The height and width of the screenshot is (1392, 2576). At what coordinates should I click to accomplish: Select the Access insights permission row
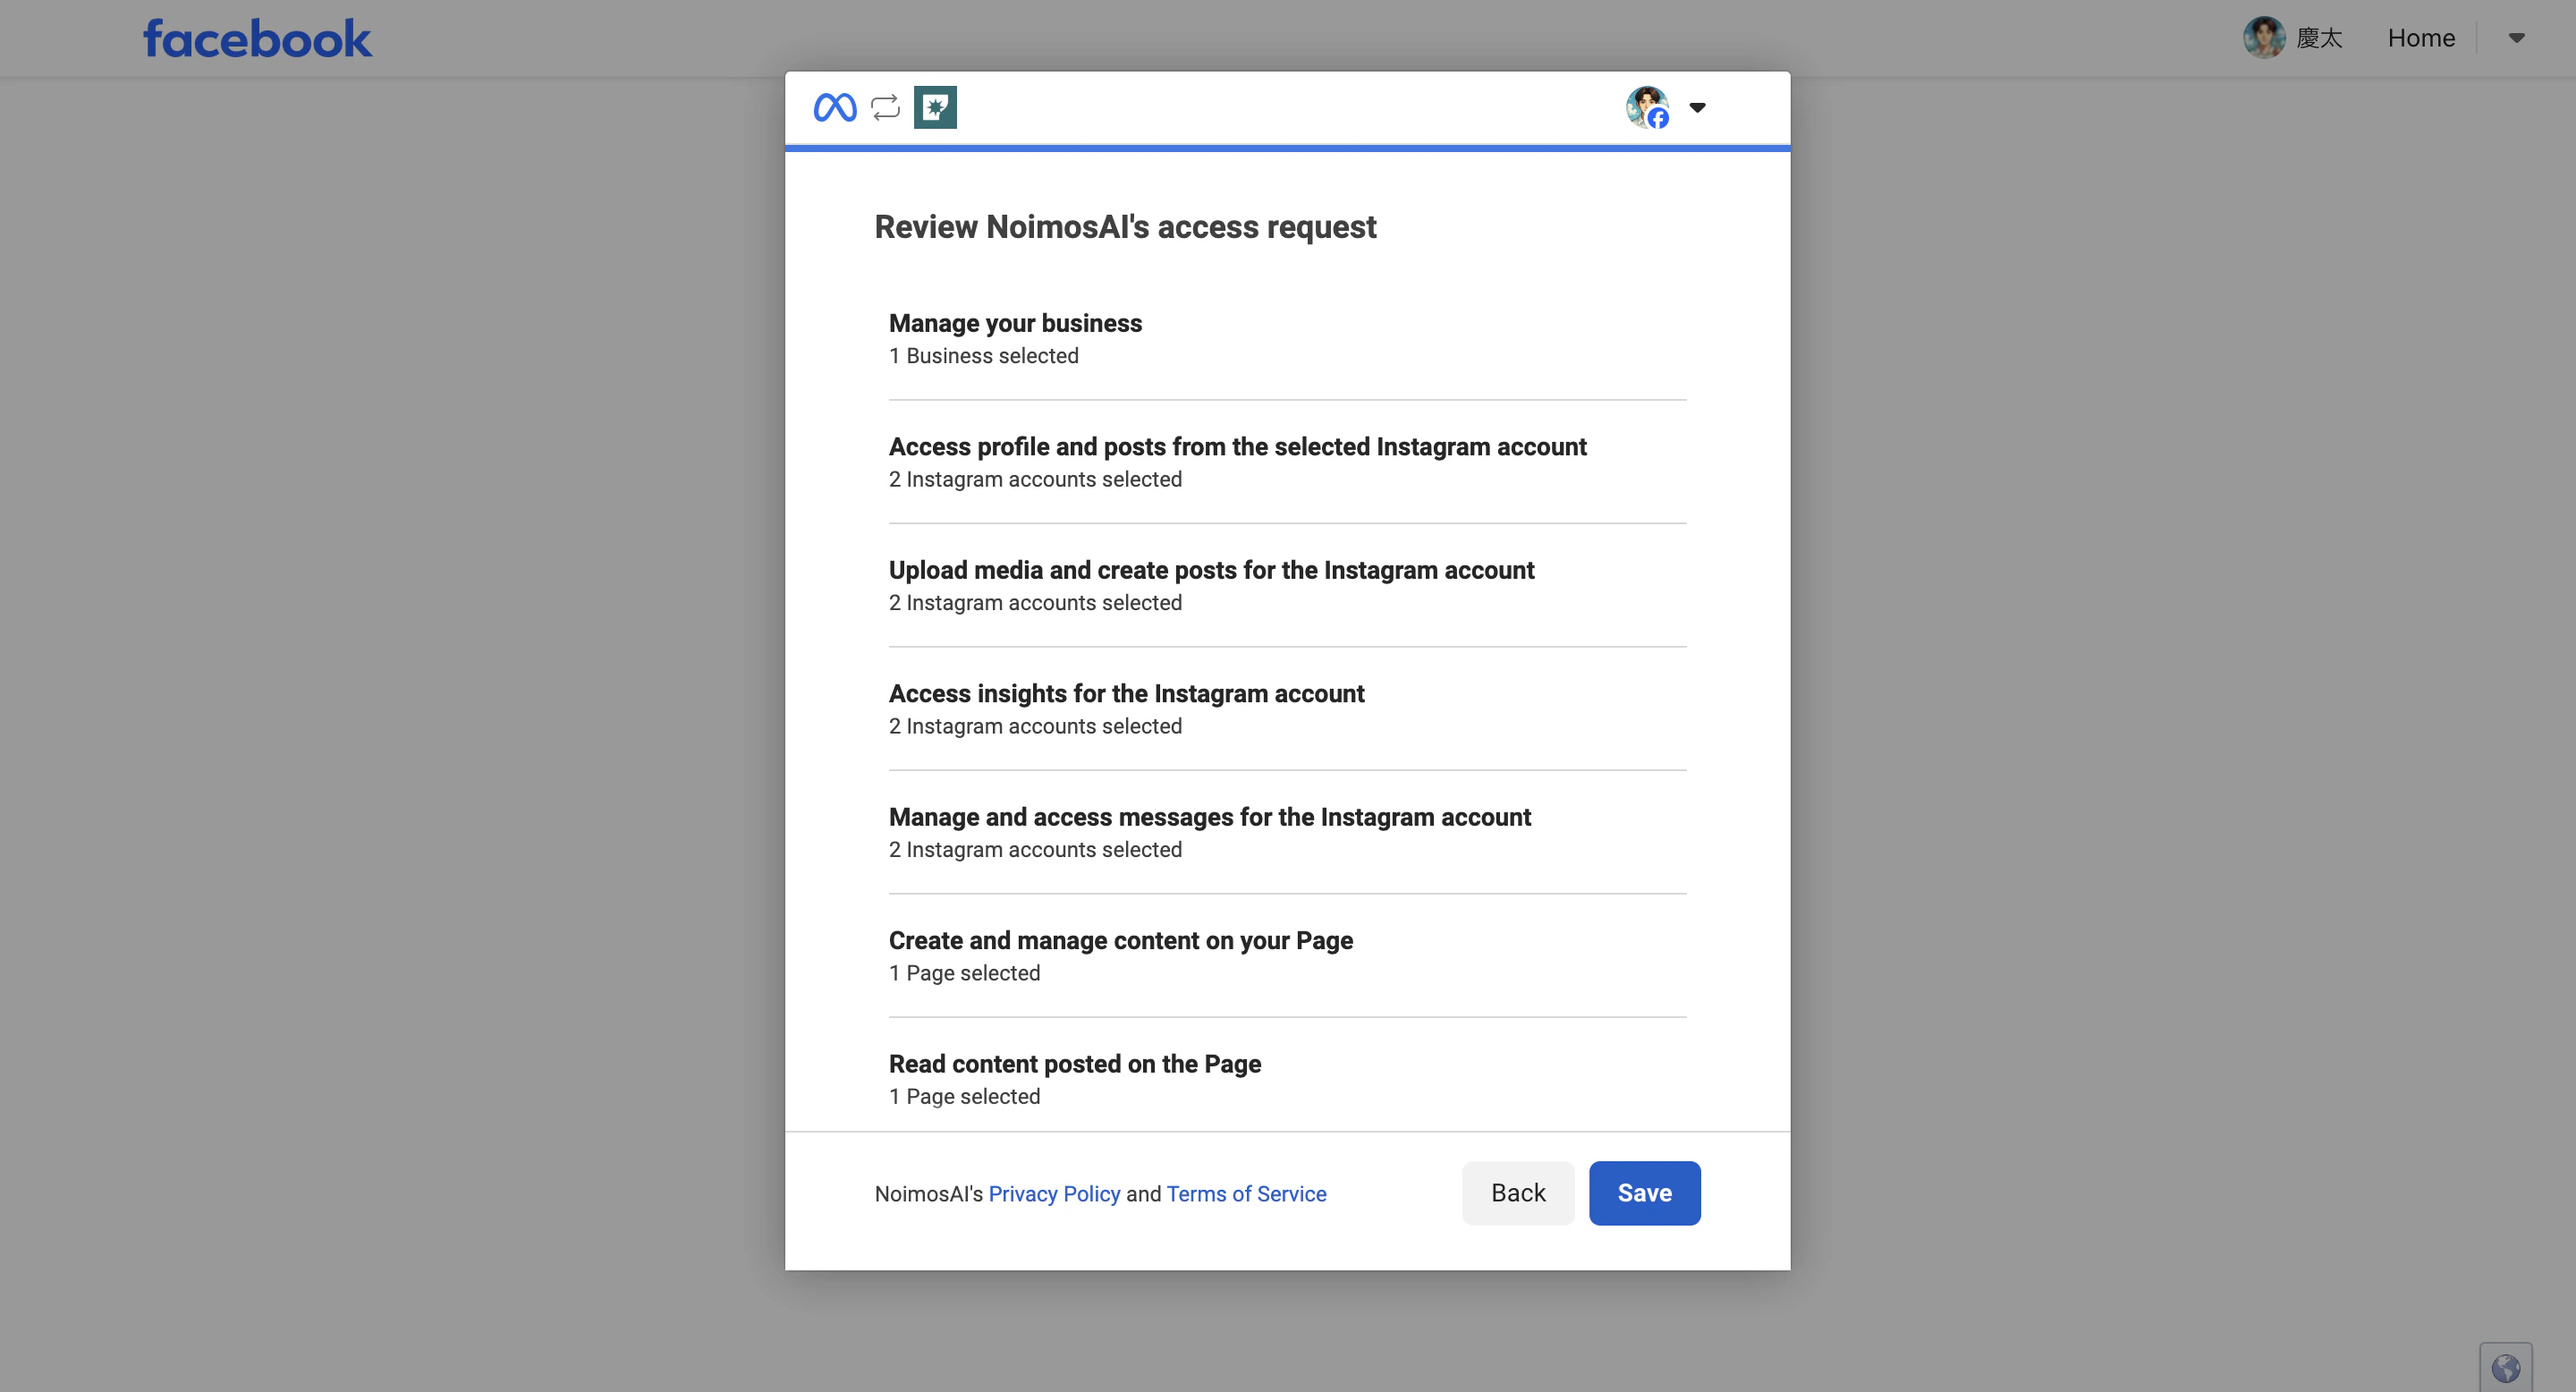pos(1126,693)
